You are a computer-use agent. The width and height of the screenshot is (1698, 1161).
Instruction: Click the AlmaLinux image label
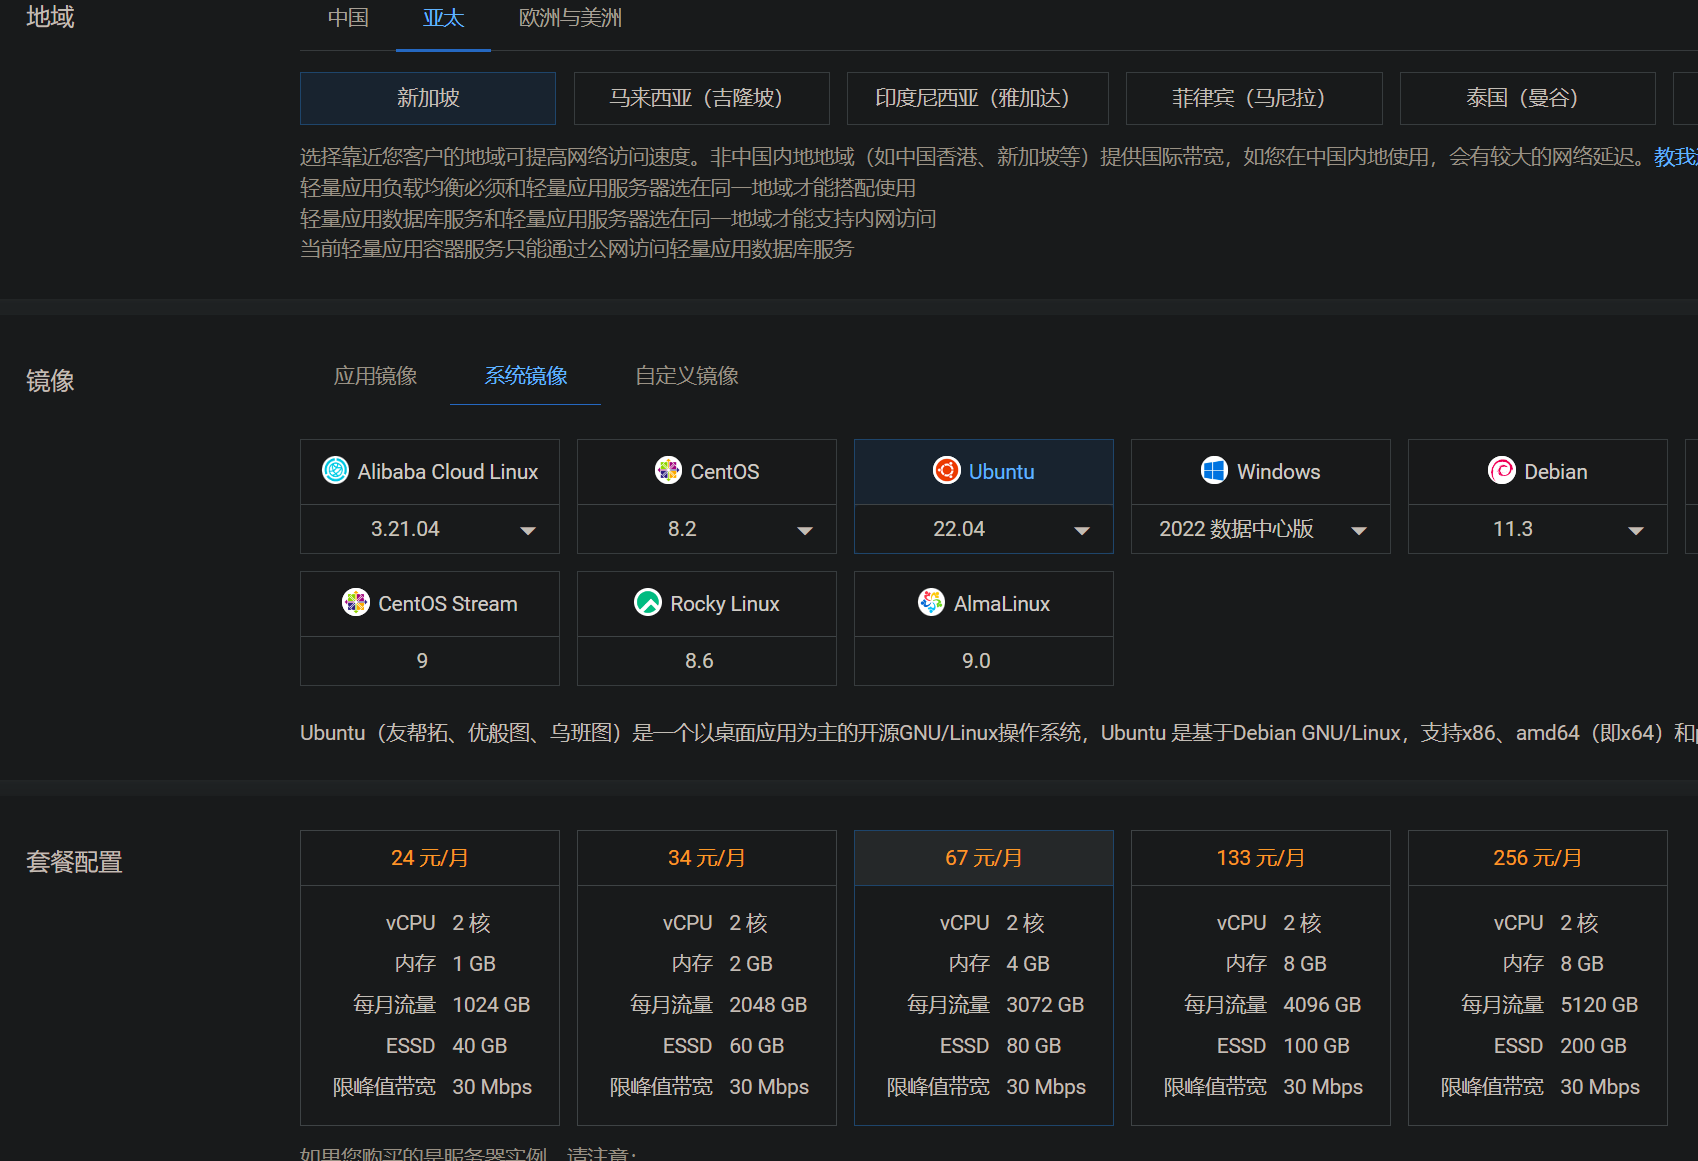[x=1002, y=604]
